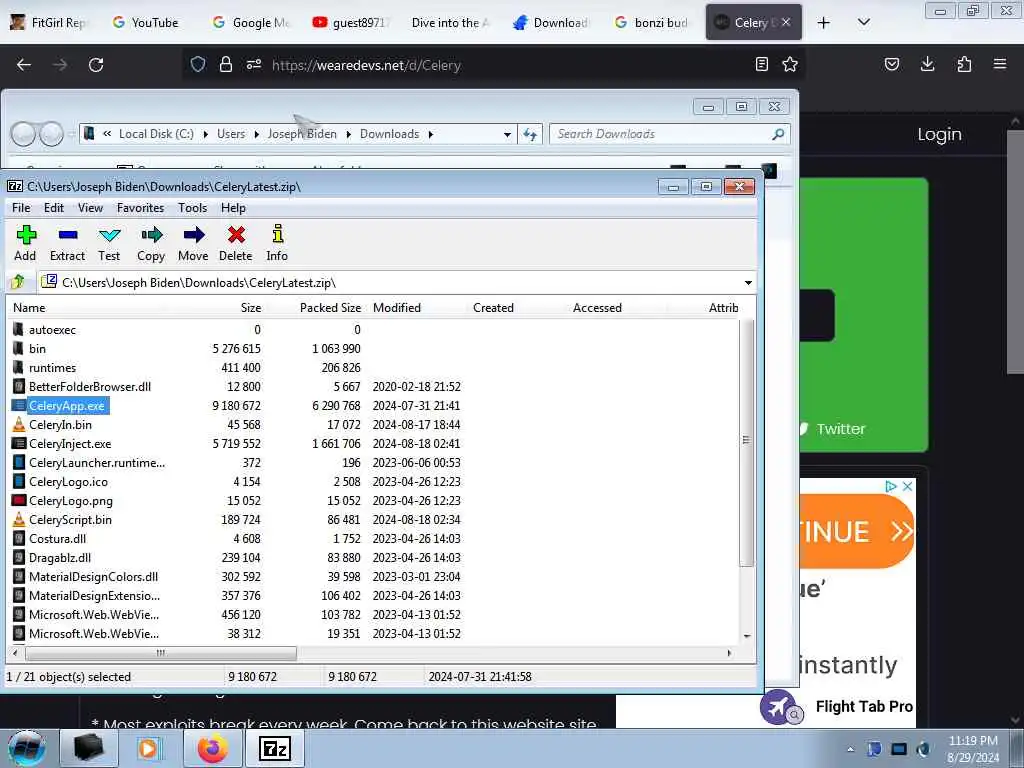Click Local Disk (C:) in Explorer breadcrumb
The height and width of the screenshot is (768, 1024).
tap(156, 134)
